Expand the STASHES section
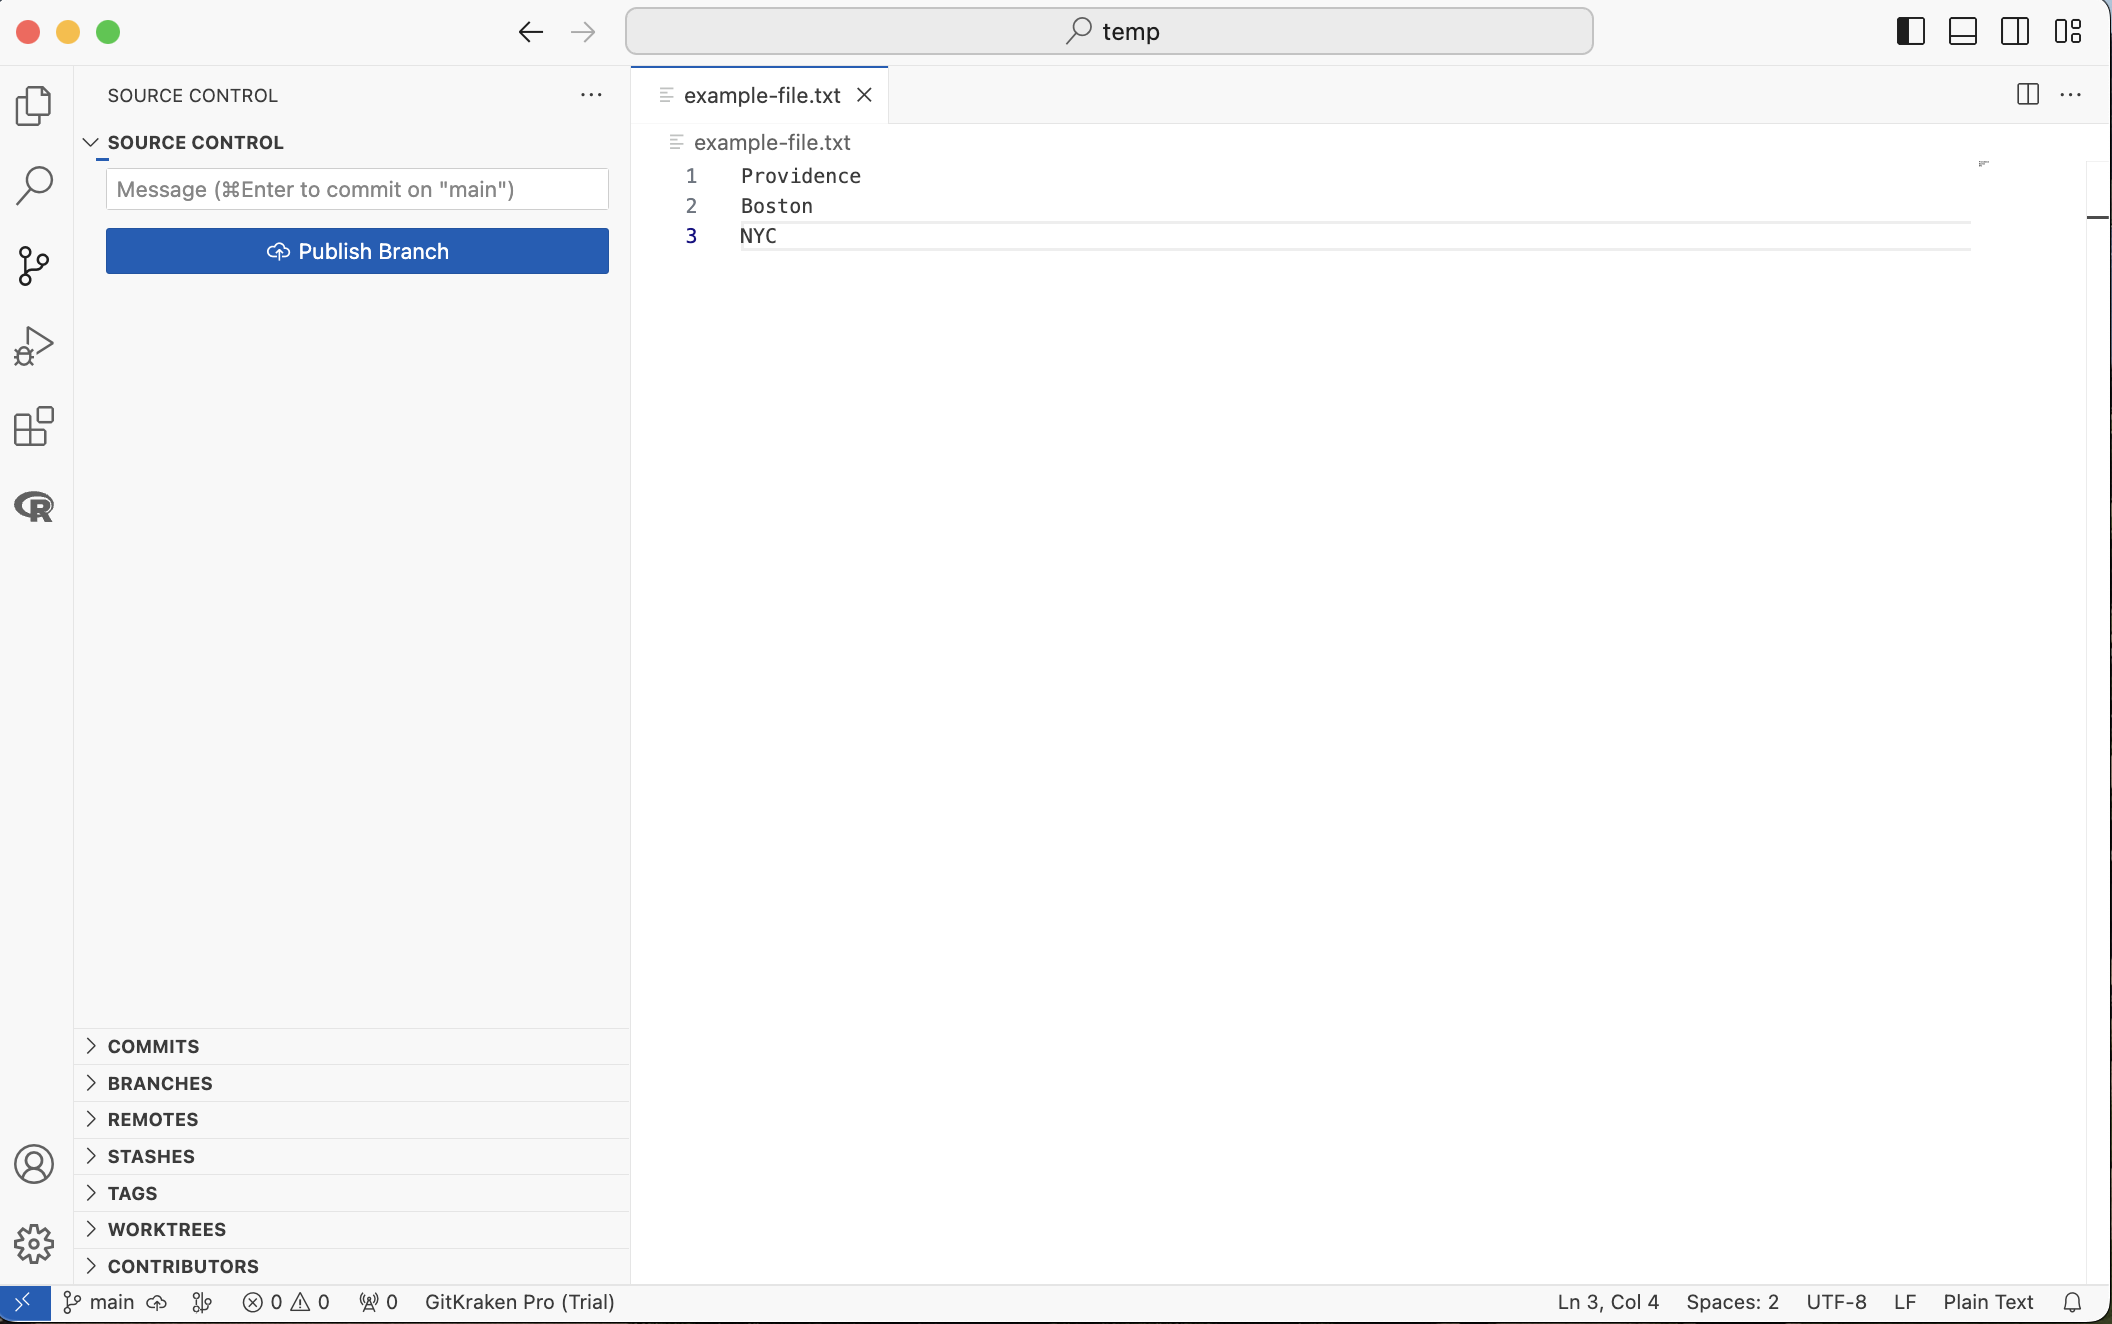The image size is (2112, 1324). 151,1156
